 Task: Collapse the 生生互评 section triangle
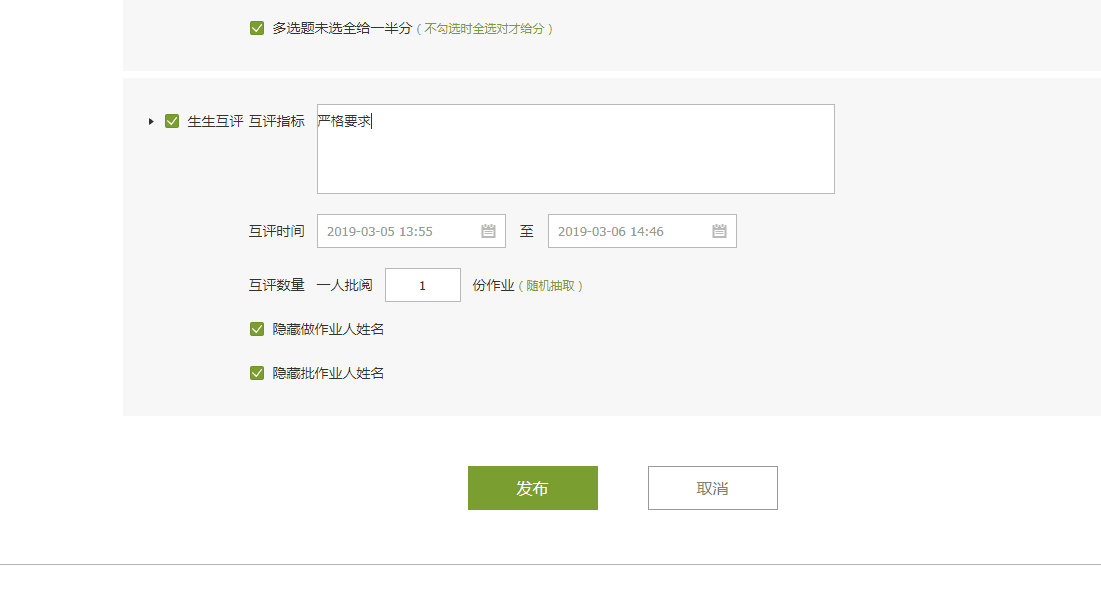[x=151, y=121]
